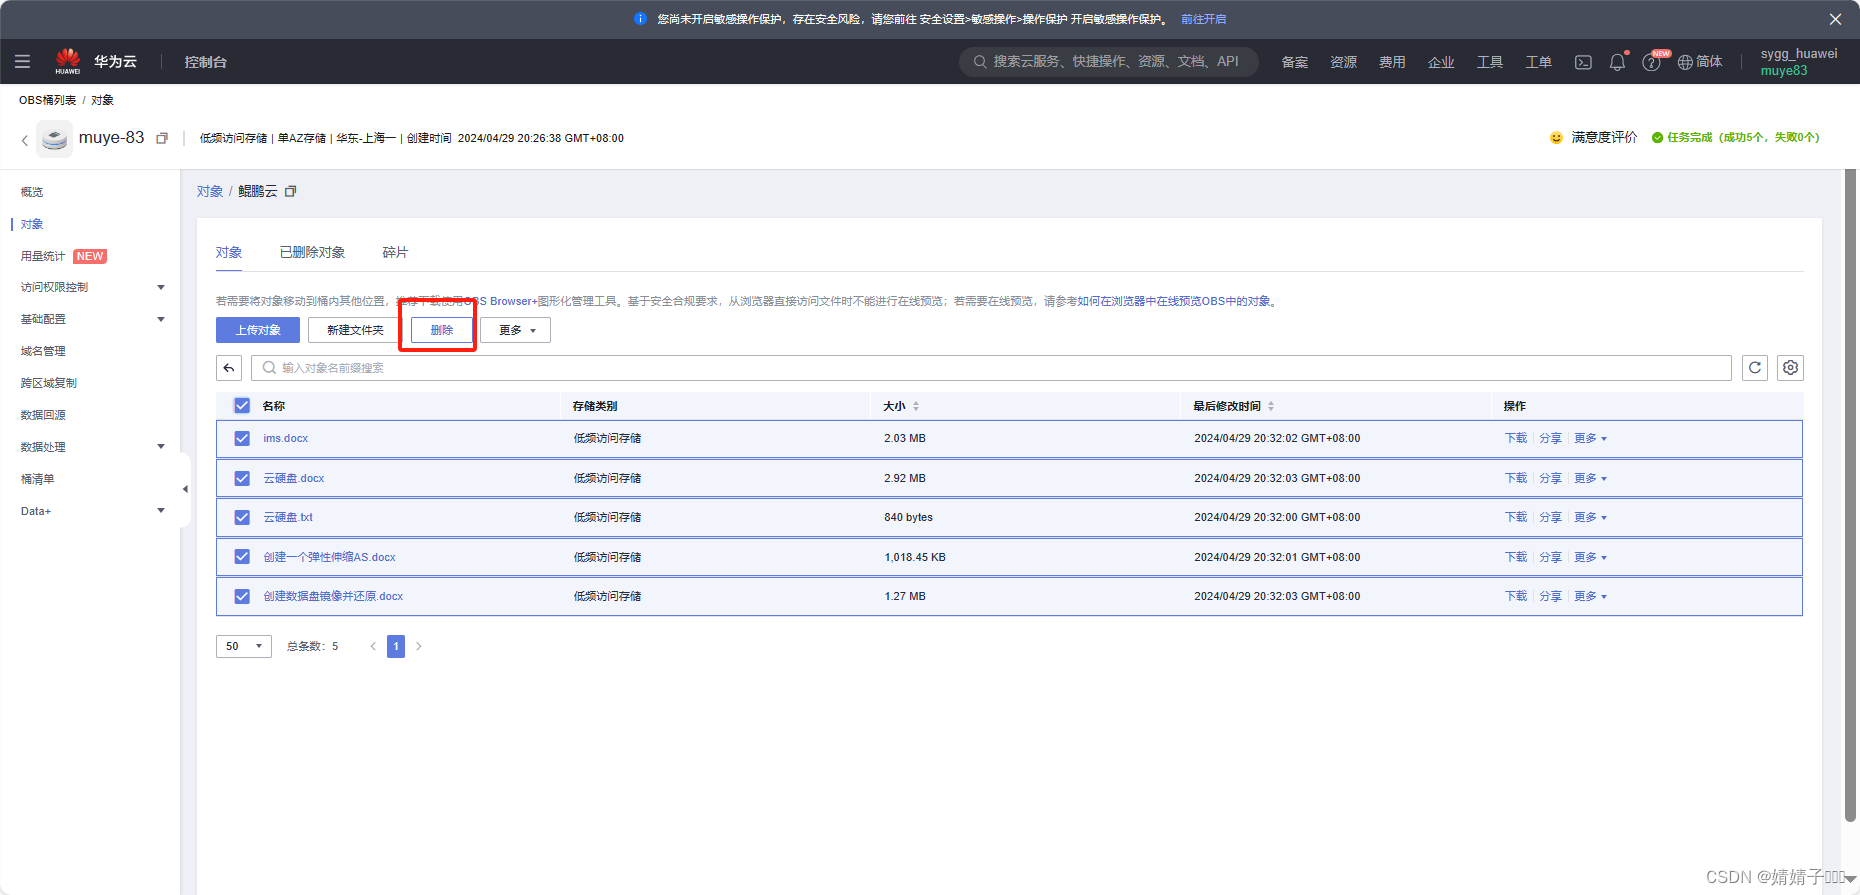Open 桶清单 in the sidebar
The width and height of the screenshot is (1860, 895).
[38, 479]
